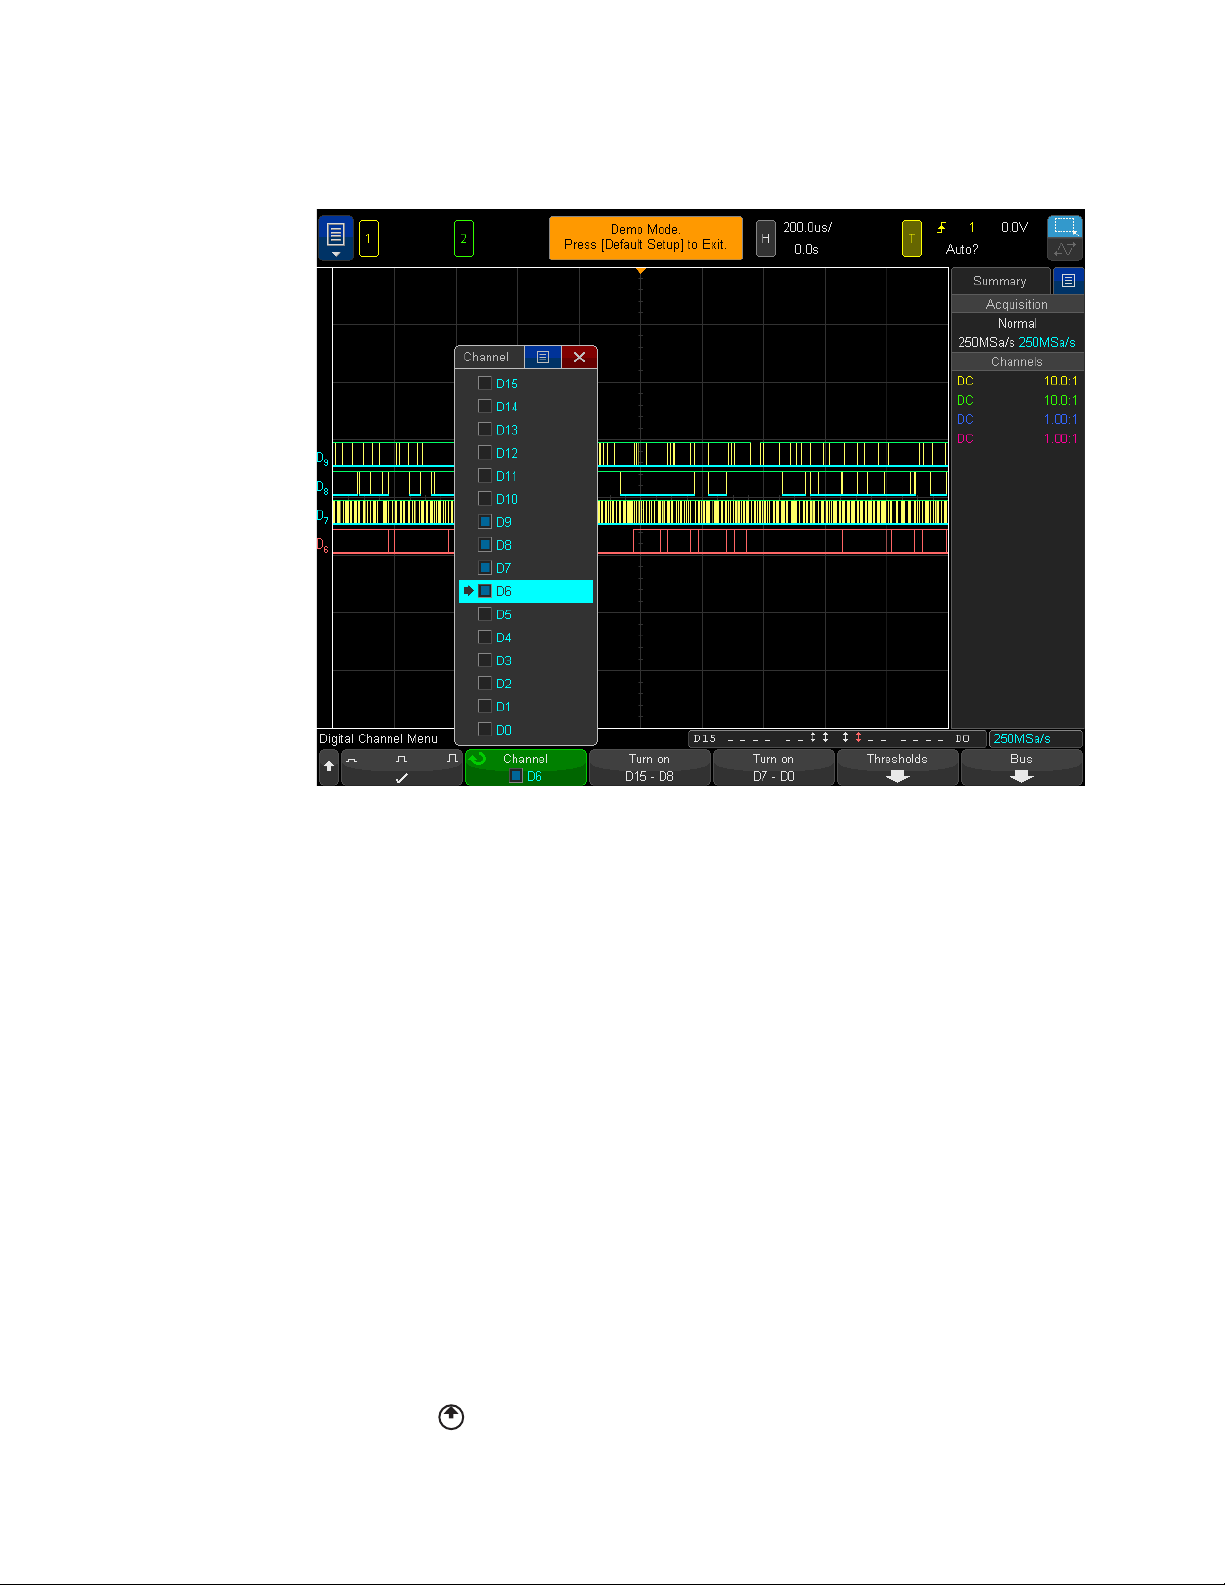Click the round up-arrow icon below screenshot
Viewport: 1225px width, 1585px height.
(452, 1416)
